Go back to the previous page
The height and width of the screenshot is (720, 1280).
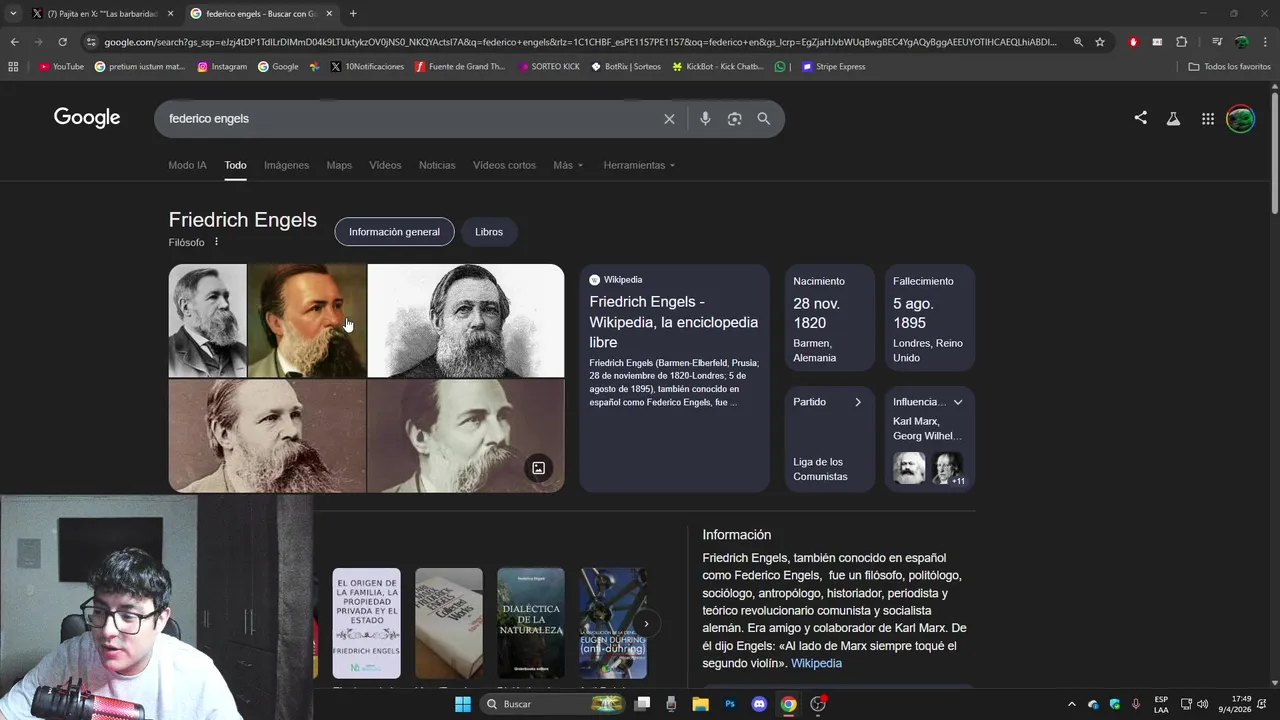(14, 42)
